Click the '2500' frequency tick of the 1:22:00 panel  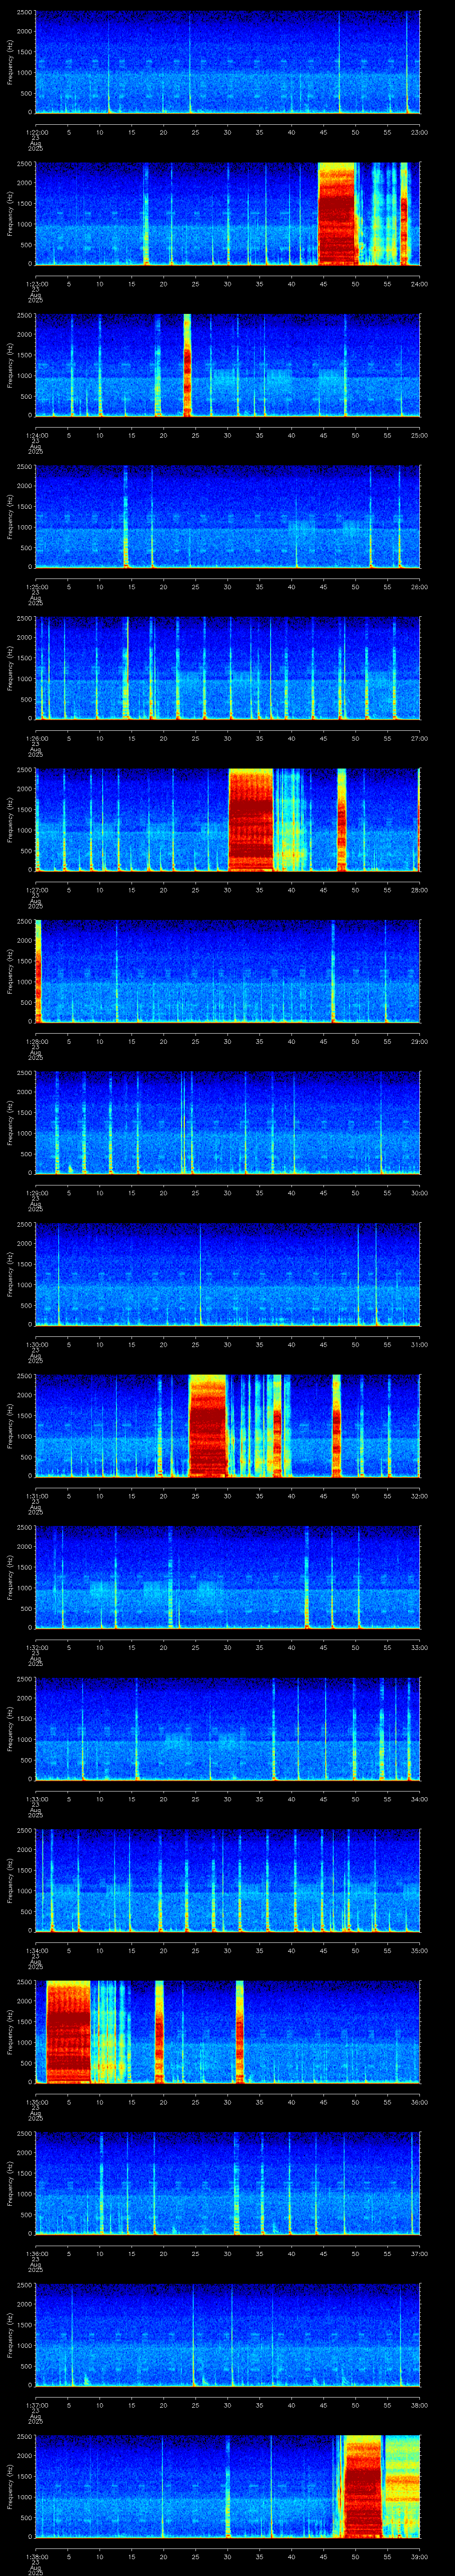pos(25,13)
